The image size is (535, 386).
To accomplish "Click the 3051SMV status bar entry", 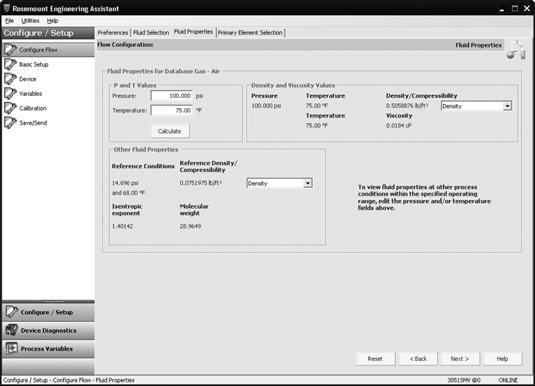I will coord(464,380).
